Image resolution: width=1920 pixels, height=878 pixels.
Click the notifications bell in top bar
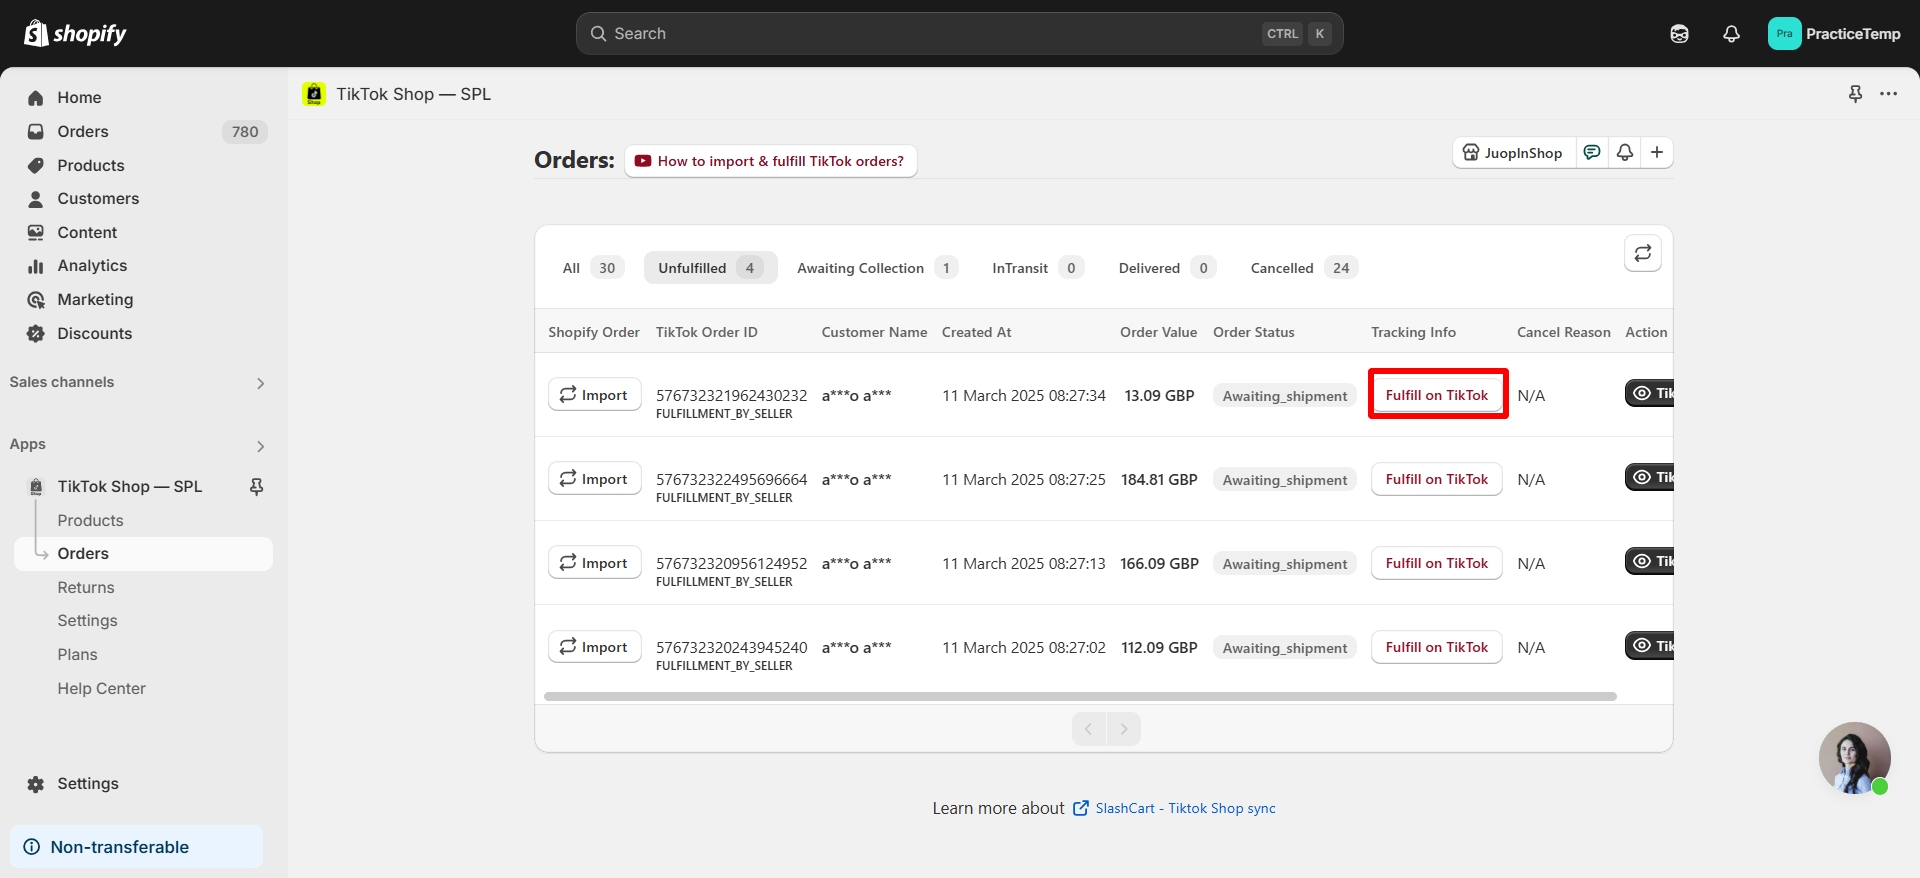click(1731, 34)
